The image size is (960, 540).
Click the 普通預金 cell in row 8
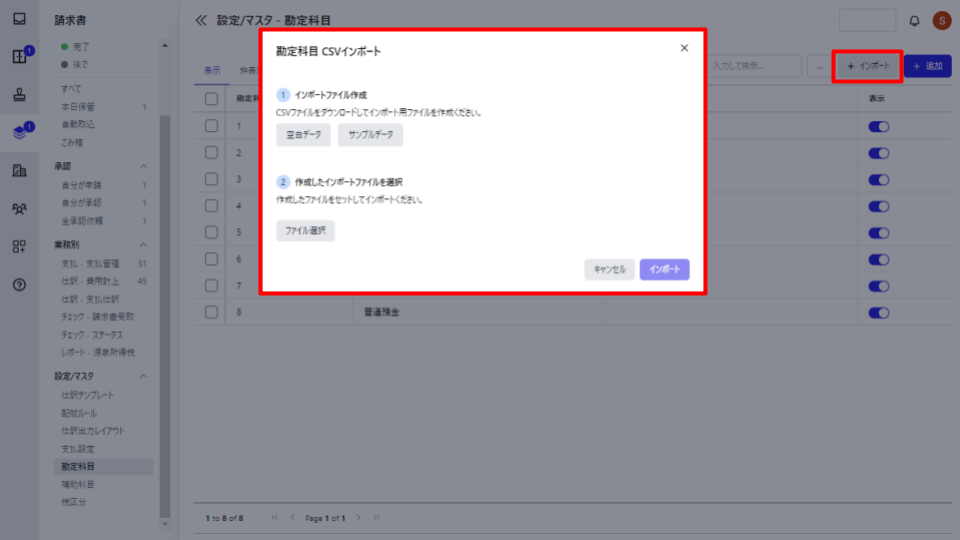click(x=479, y=312)
